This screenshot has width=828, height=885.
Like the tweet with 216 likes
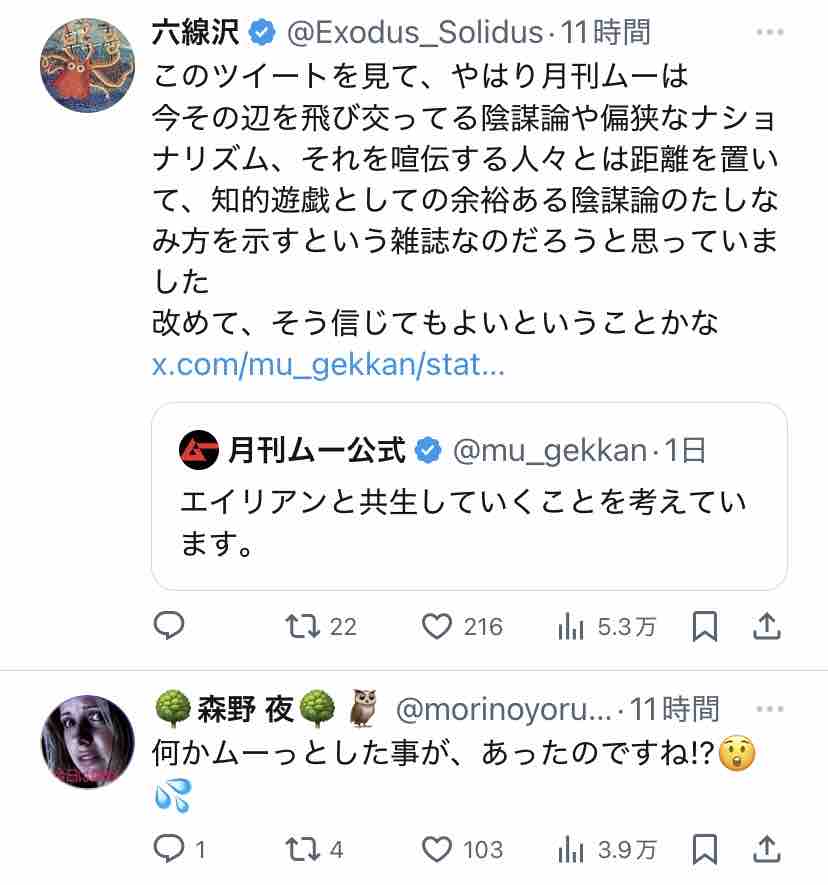tap(462, 626)
